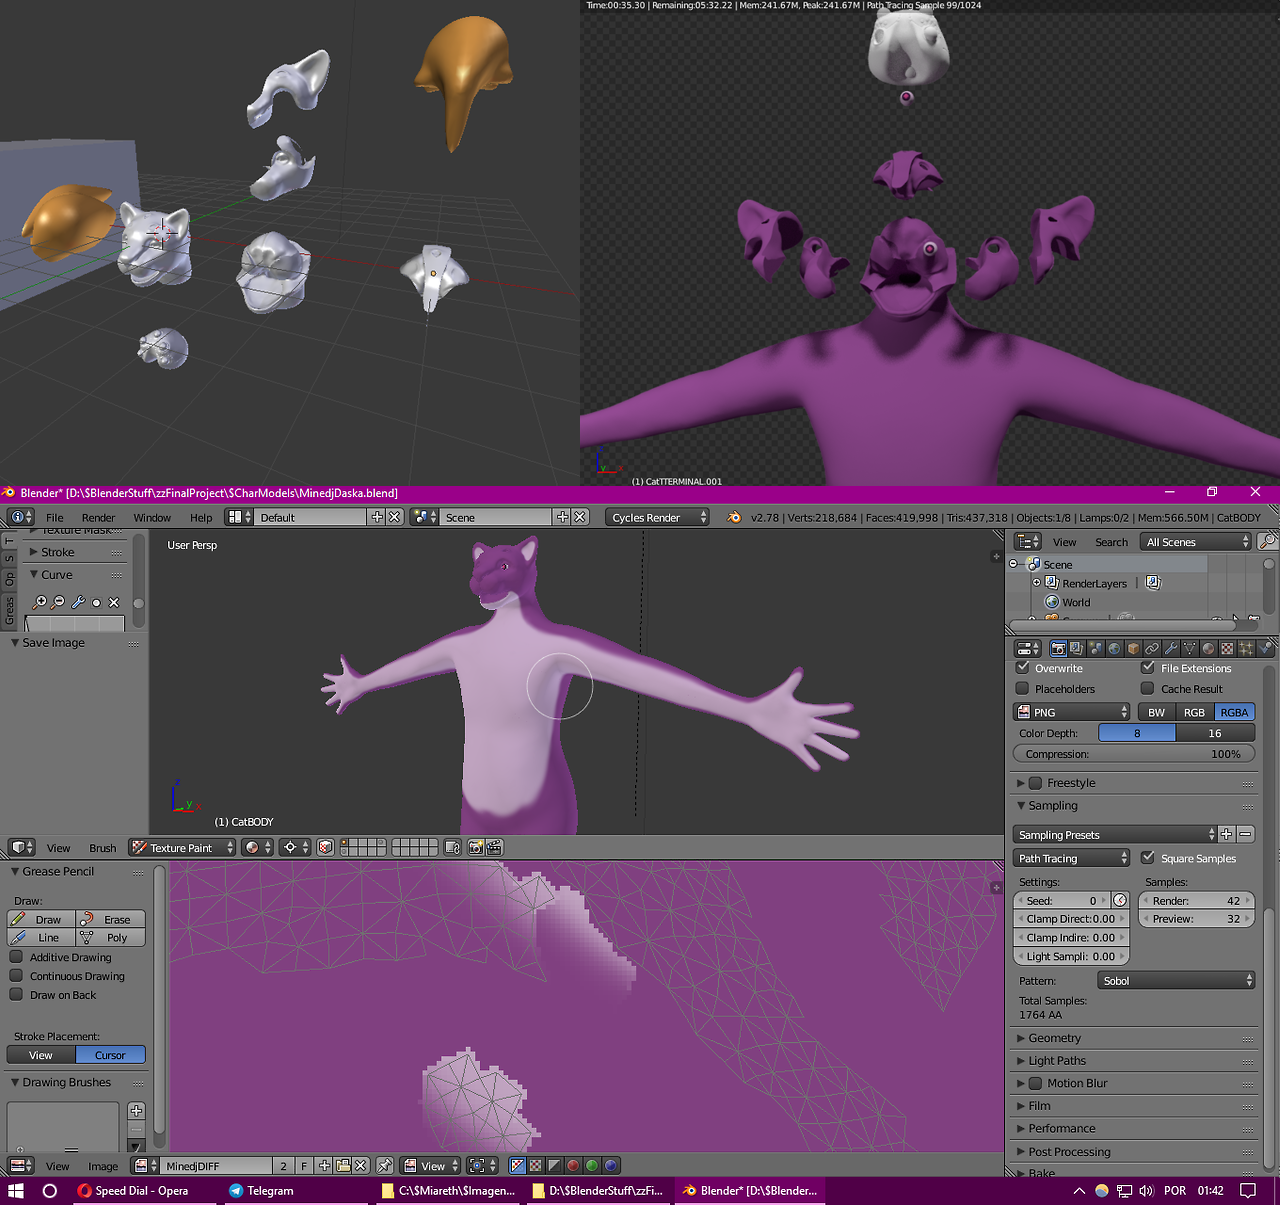
Task: Toggle the Overwrite checkbox
Action: (1023, 667)
